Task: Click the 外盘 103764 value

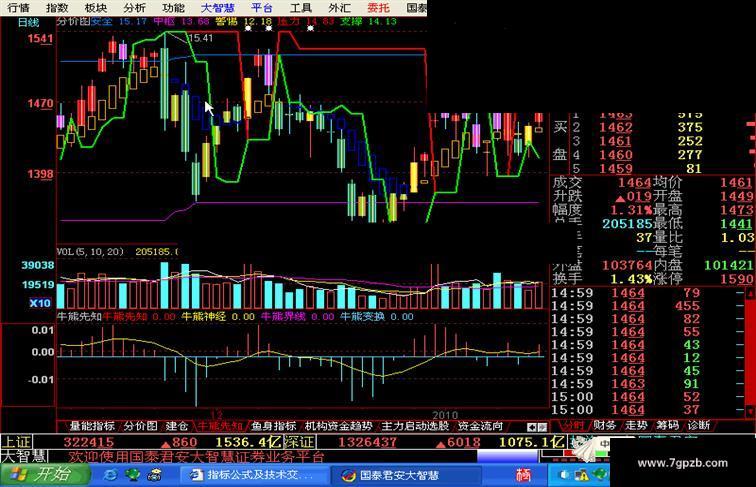Action: [x=626, y=265]
